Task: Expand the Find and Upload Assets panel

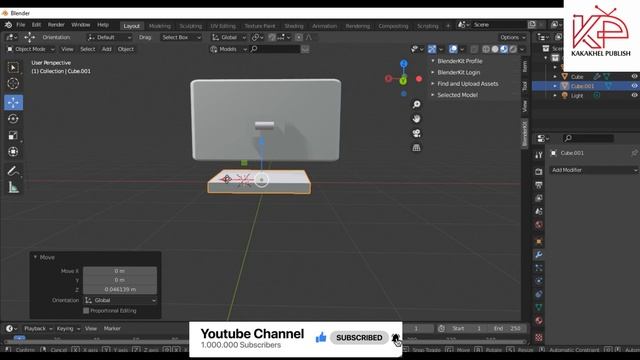Action: point(468,84)
